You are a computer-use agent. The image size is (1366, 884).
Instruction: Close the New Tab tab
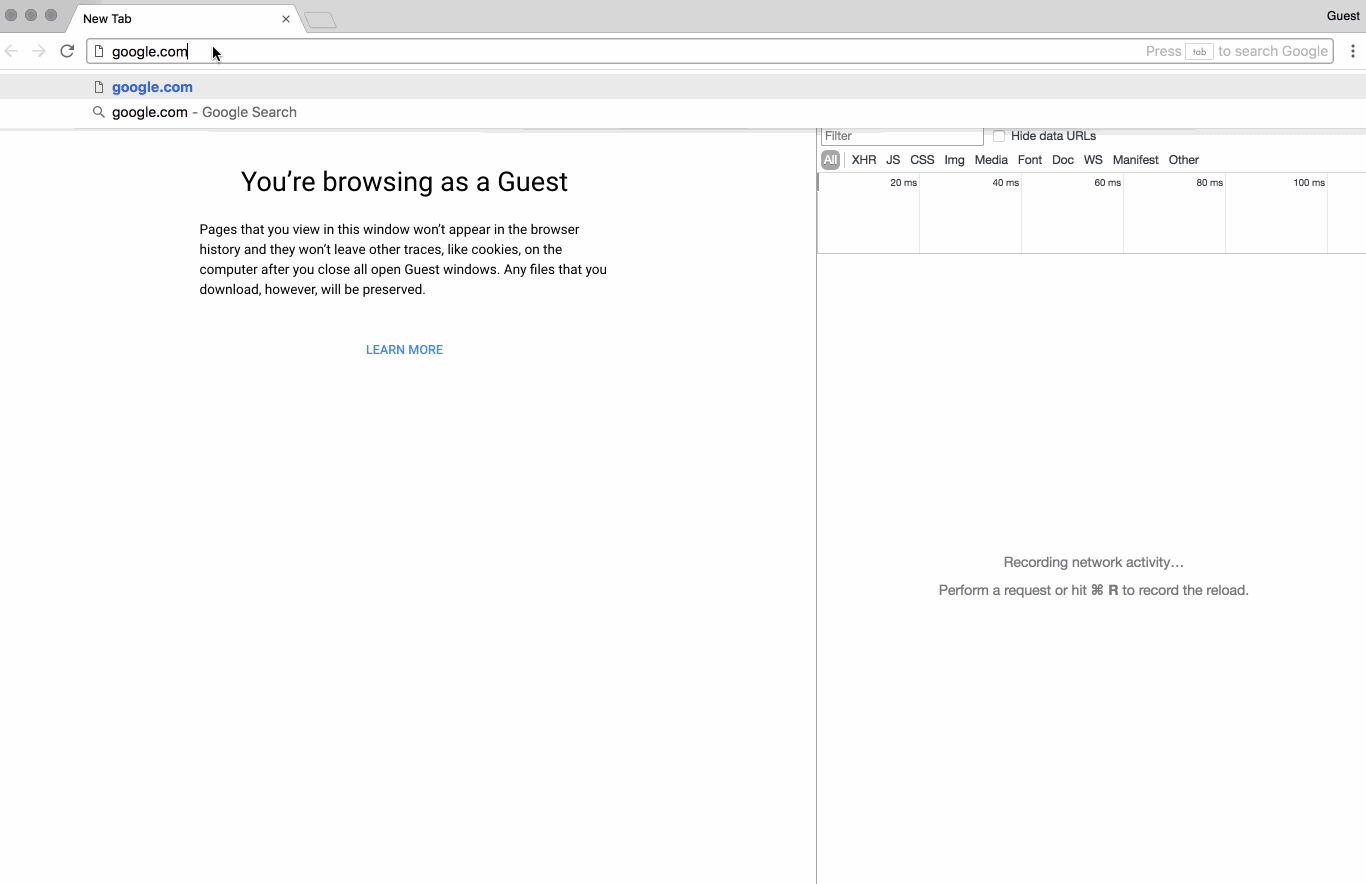click(286, 19)
